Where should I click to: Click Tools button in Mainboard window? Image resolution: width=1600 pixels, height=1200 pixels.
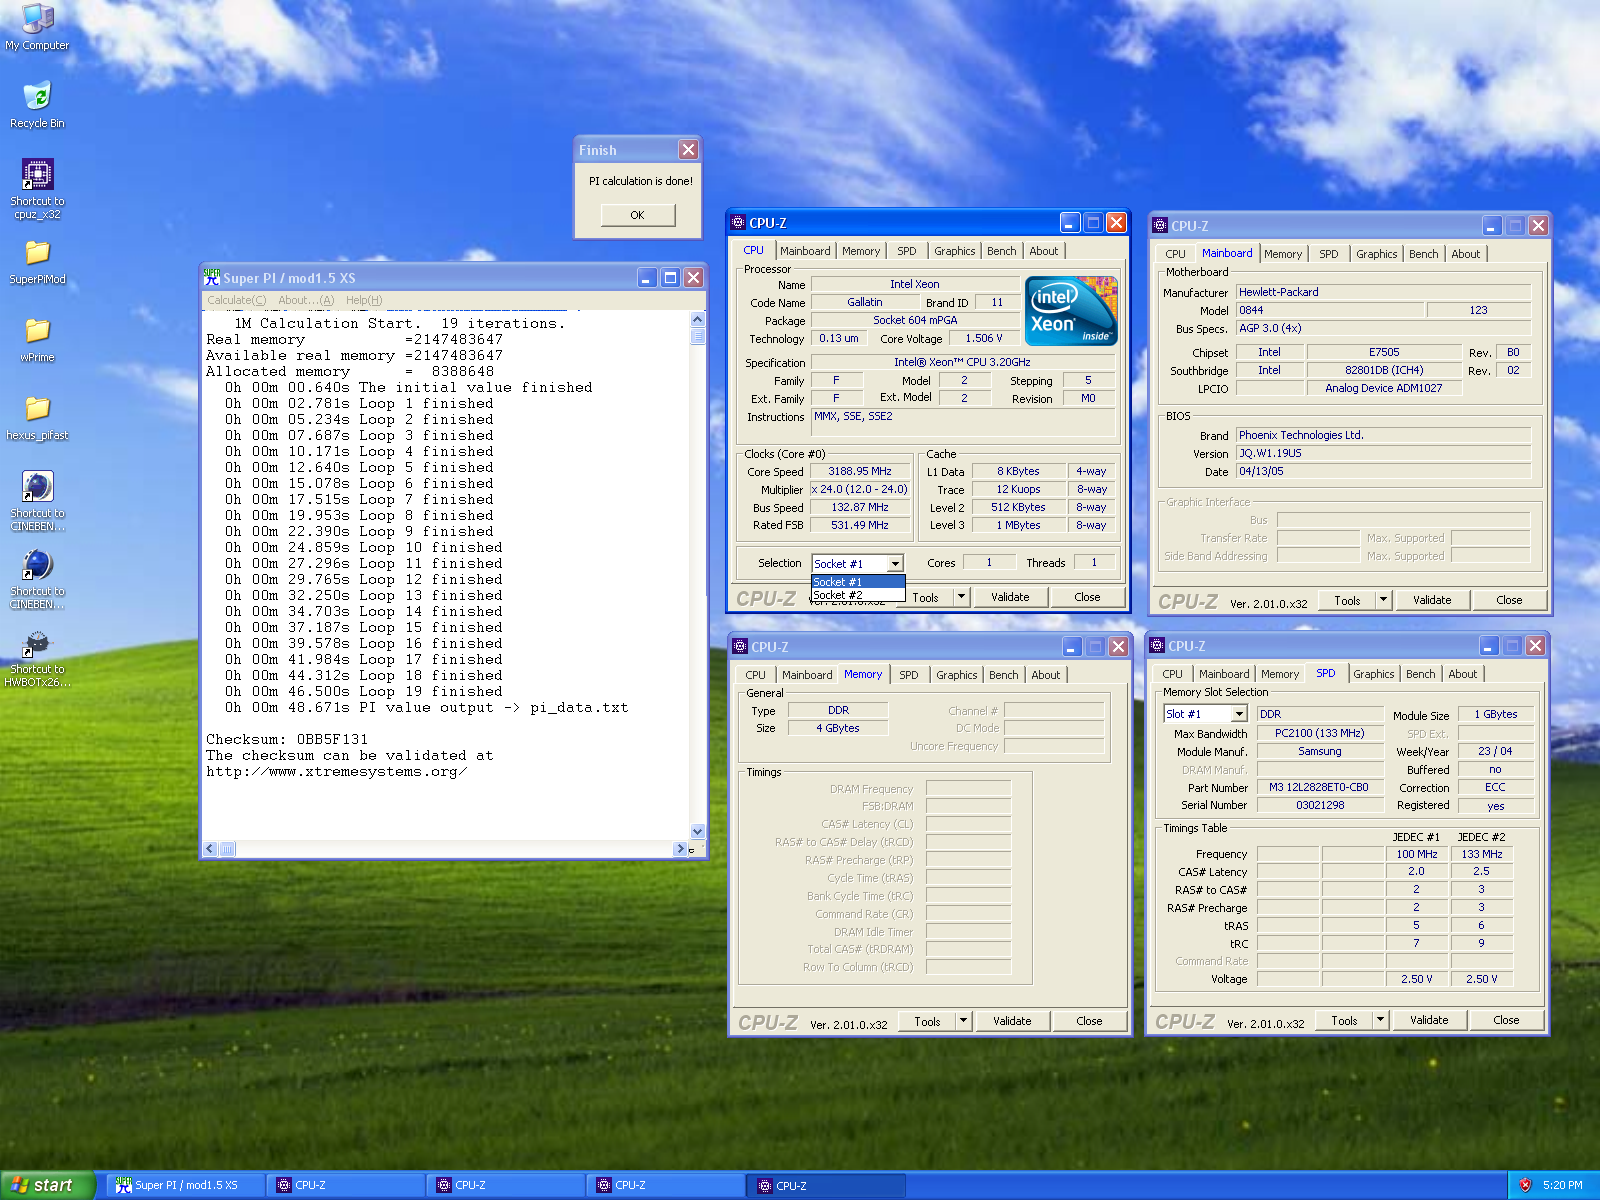pyautogui.click(x=1347, y=600)
